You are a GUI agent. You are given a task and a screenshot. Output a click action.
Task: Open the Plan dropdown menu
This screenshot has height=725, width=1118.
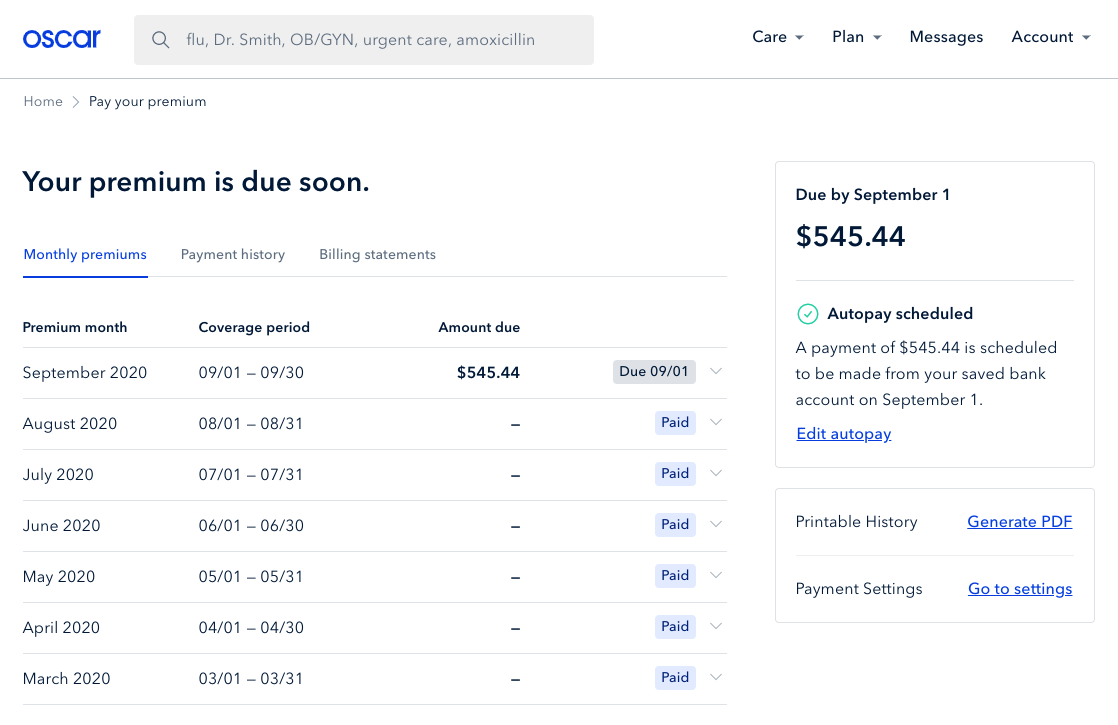point(856,37)
